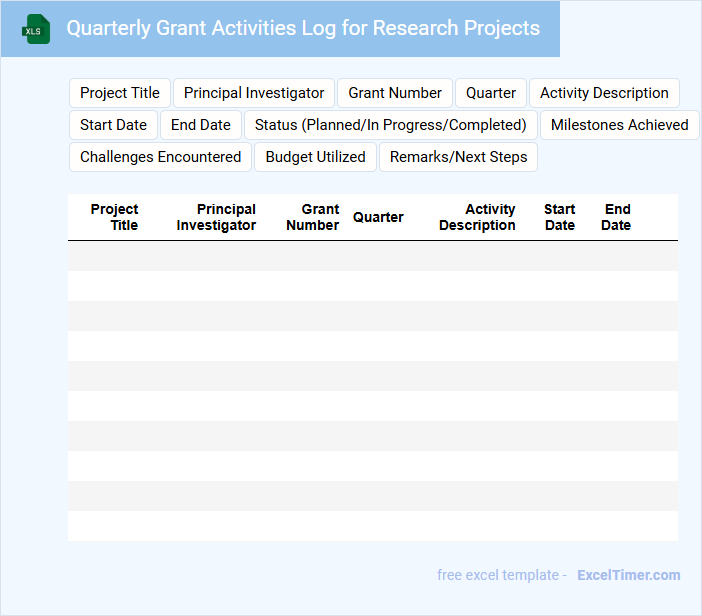
Task: Click the Budget Utilized tag
Action: coord(315,157)
